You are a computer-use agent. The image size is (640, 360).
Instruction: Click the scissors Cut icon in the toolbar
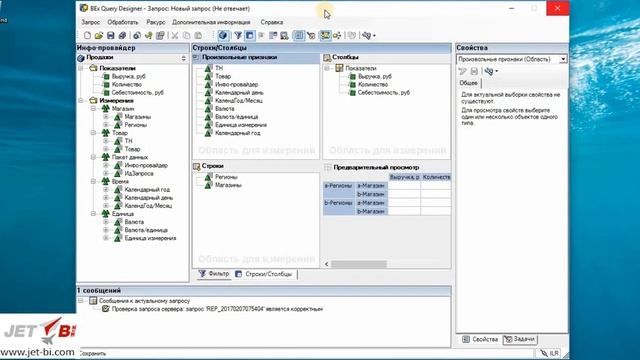tap(175, 36)
